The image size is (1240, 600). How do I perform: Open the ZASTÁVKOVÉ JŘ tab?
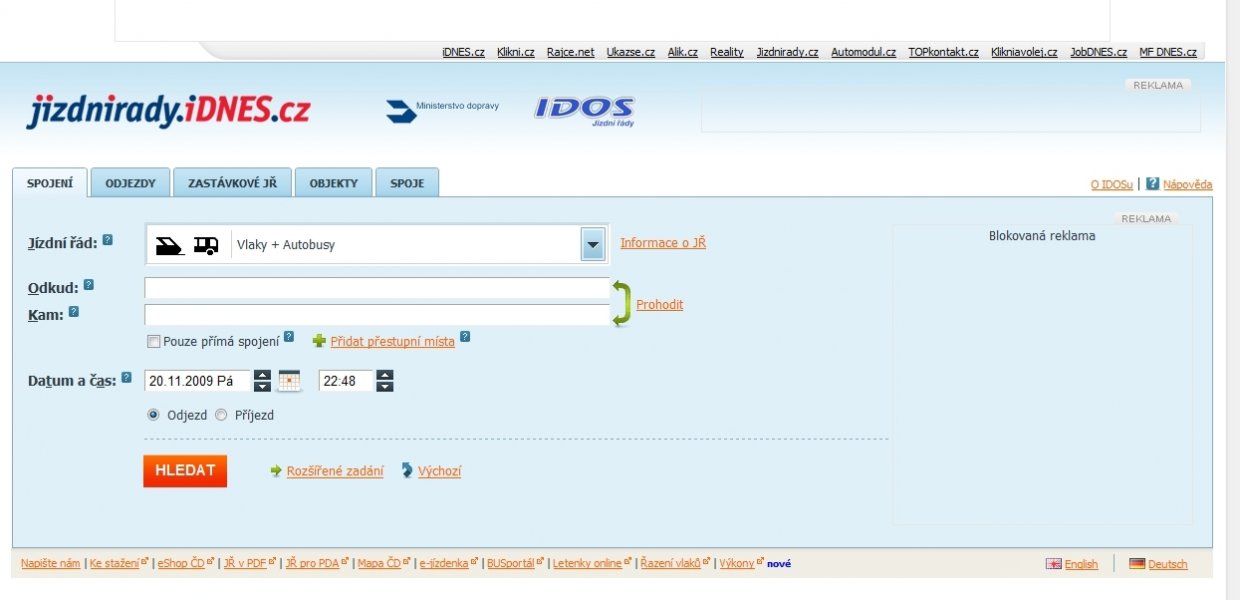pos(232,184)
